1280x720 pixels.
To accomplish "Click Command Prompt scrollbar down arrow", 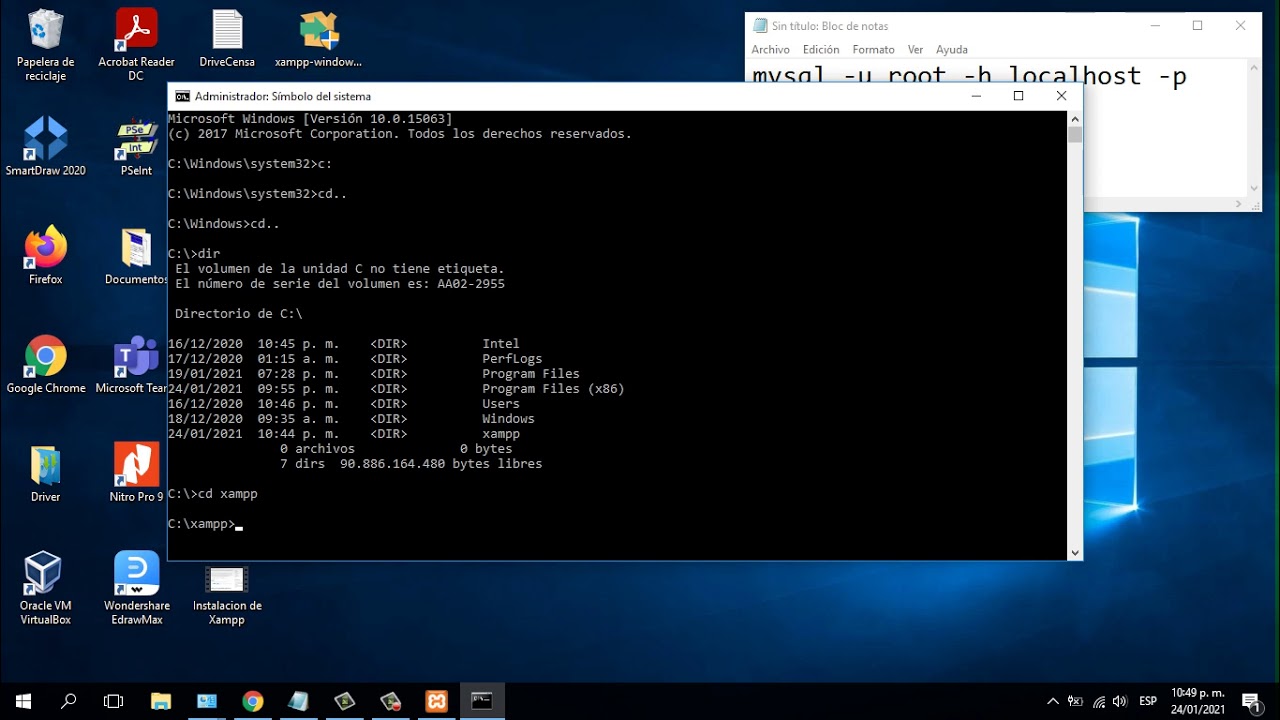I will (1075, 553).
